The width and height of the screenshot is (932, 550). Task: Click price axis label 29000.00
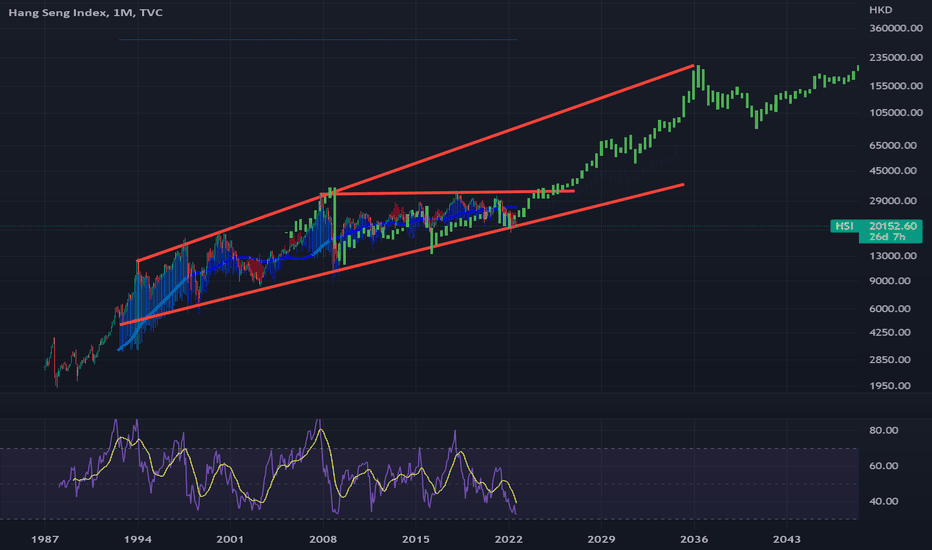point(893,201)
